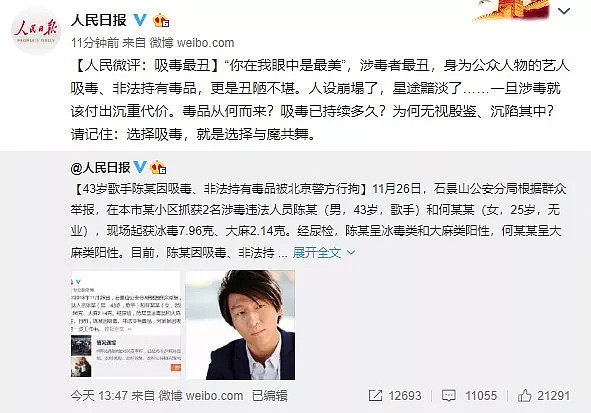591x413 pixels.
Task: Click the bottom 微博 weibo.com source link
Action: point(201,396)
